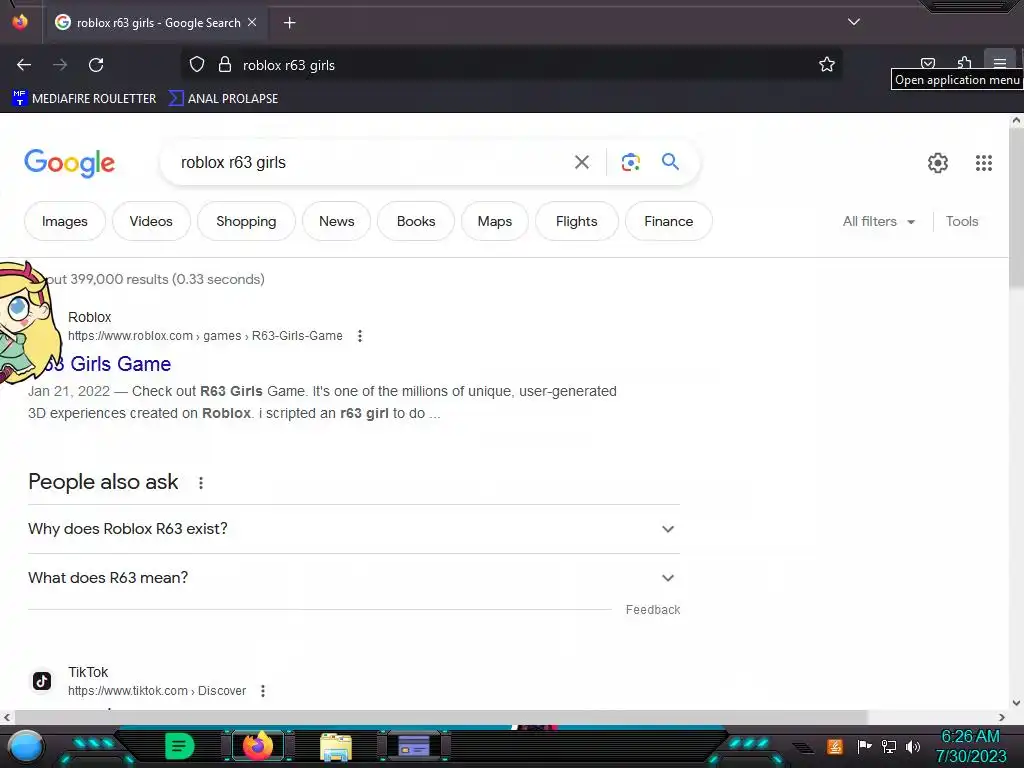Screen dimensions: 1024x768
Task: Select the 'Roblox' site name text
Action: [89, 317]
